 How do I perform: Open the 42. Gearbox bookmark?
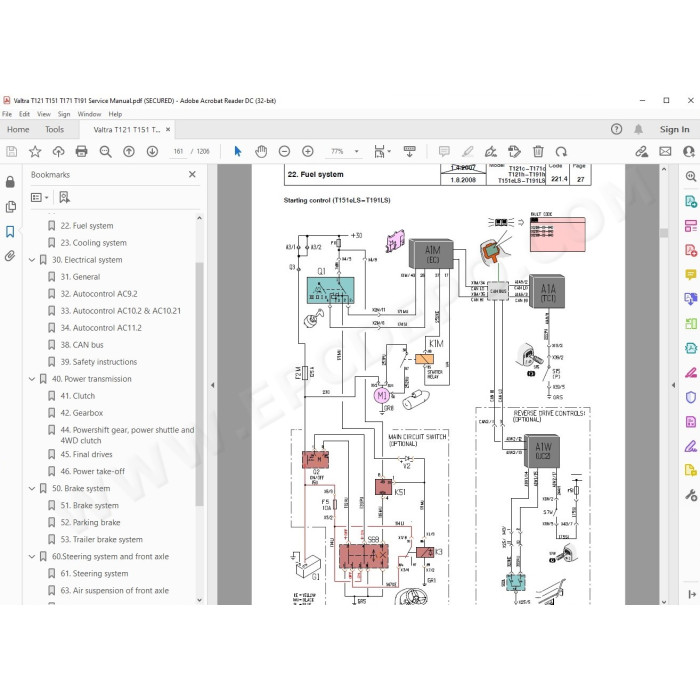(82, 413)
